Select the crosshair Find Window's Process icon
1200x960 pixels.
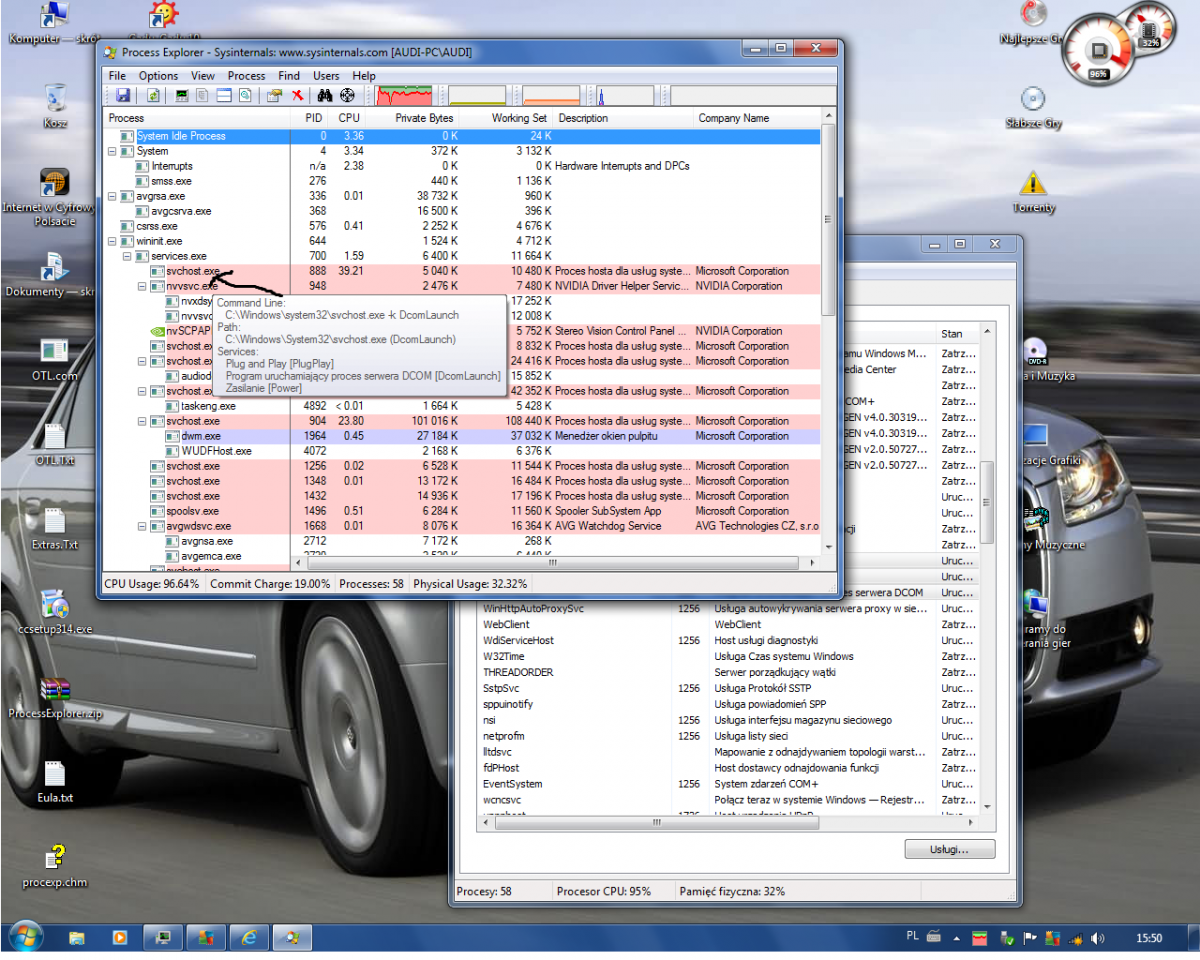[347, 96]
